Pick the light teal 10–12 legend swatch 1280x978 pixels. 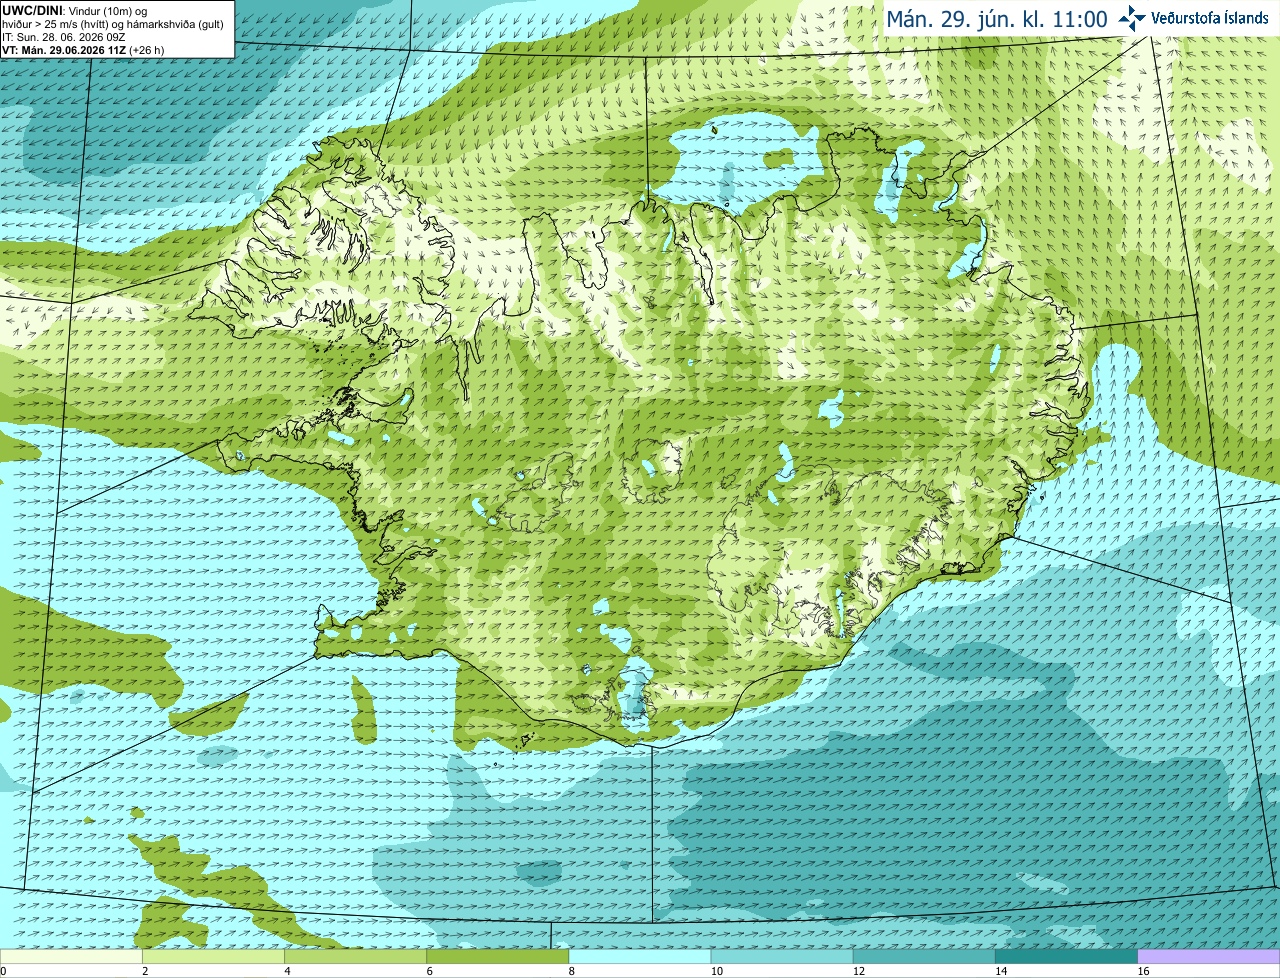point(782,957)
